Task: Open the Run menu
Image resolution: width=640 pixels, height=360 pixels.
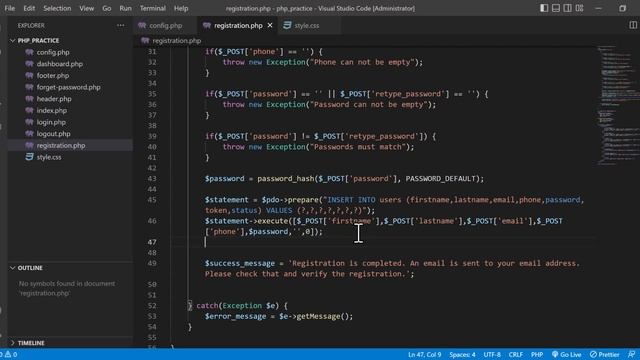Action: (125, 8)
